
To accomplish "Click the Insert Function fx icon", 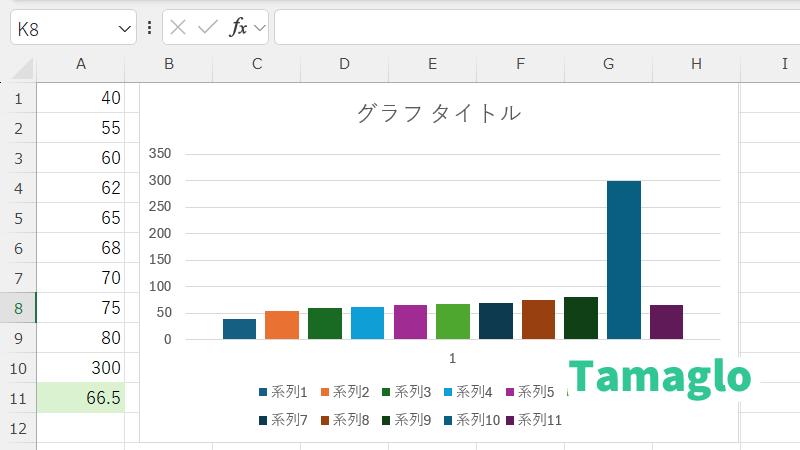I will point(238,28).
